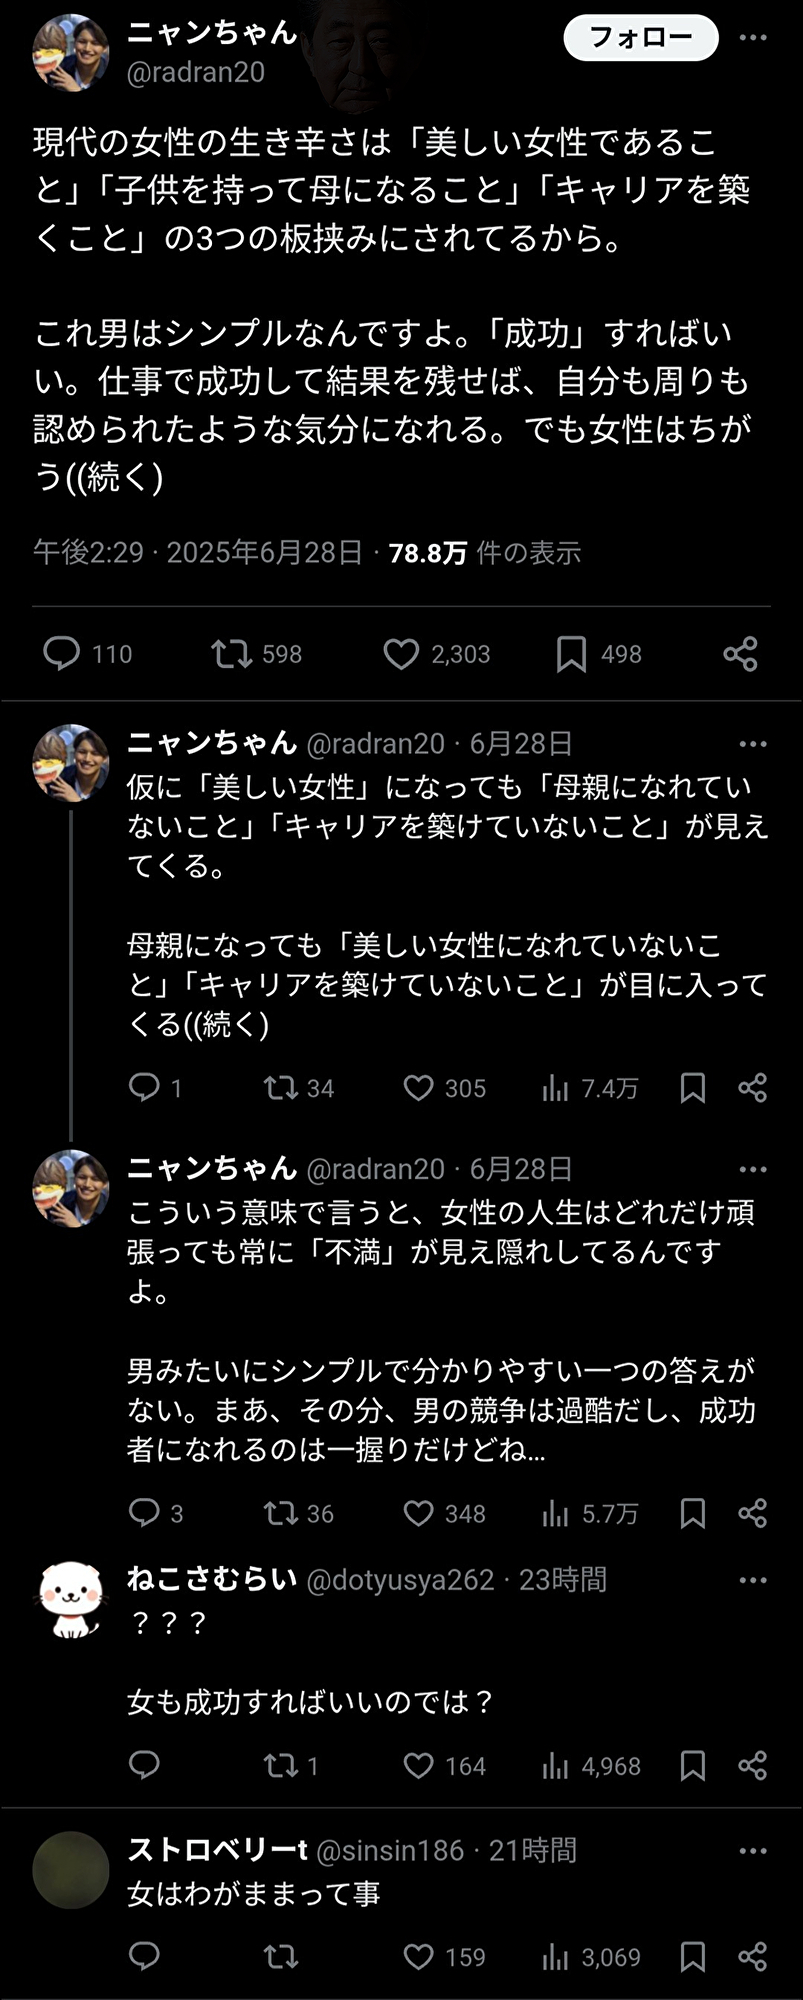803x2000 pixels.
Task: View analytics showing 5.7万 views
Action: click(x=590, y=1513)
